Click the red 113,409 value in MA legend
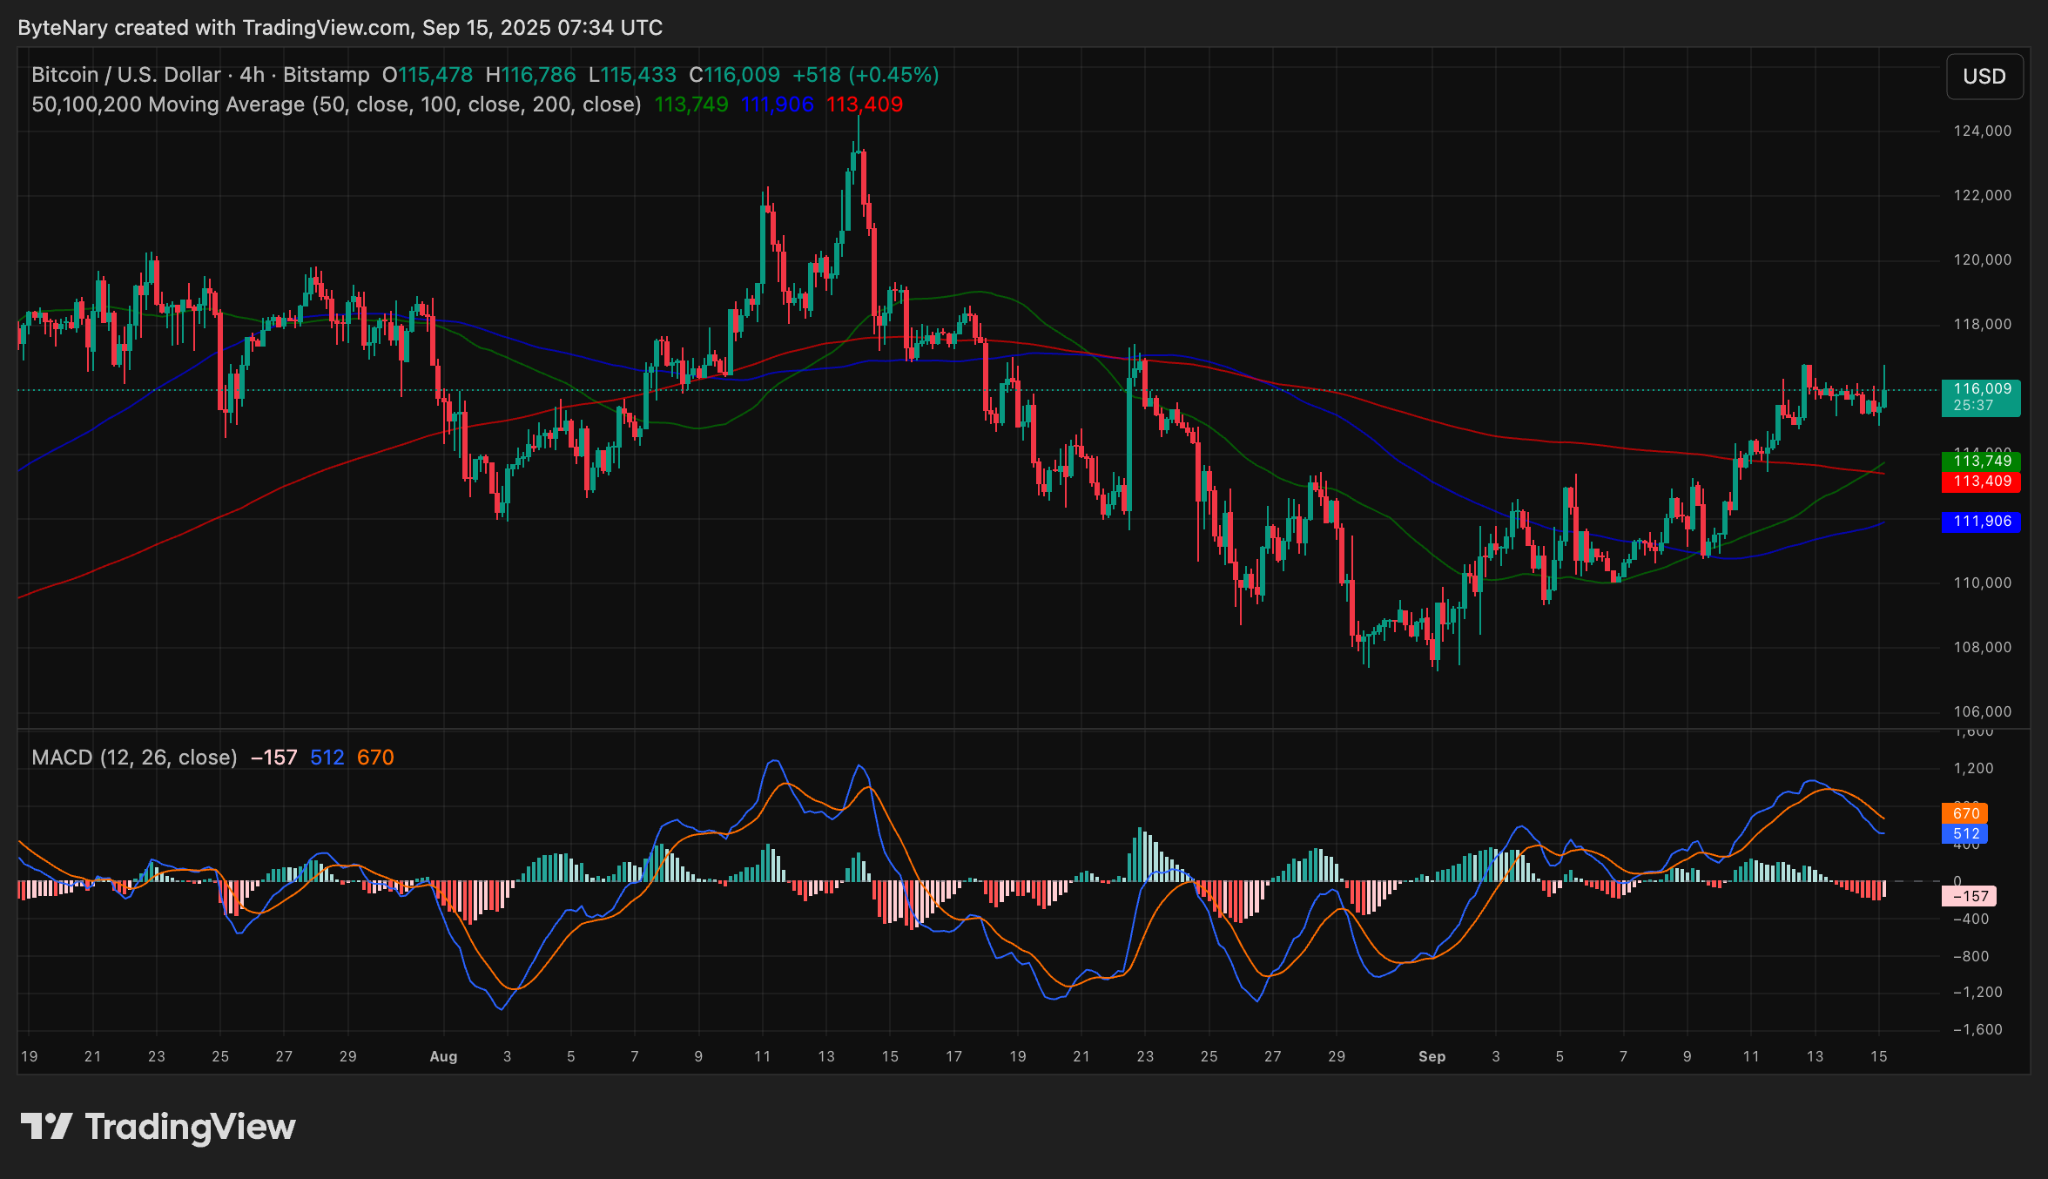 tap(864, 105)
